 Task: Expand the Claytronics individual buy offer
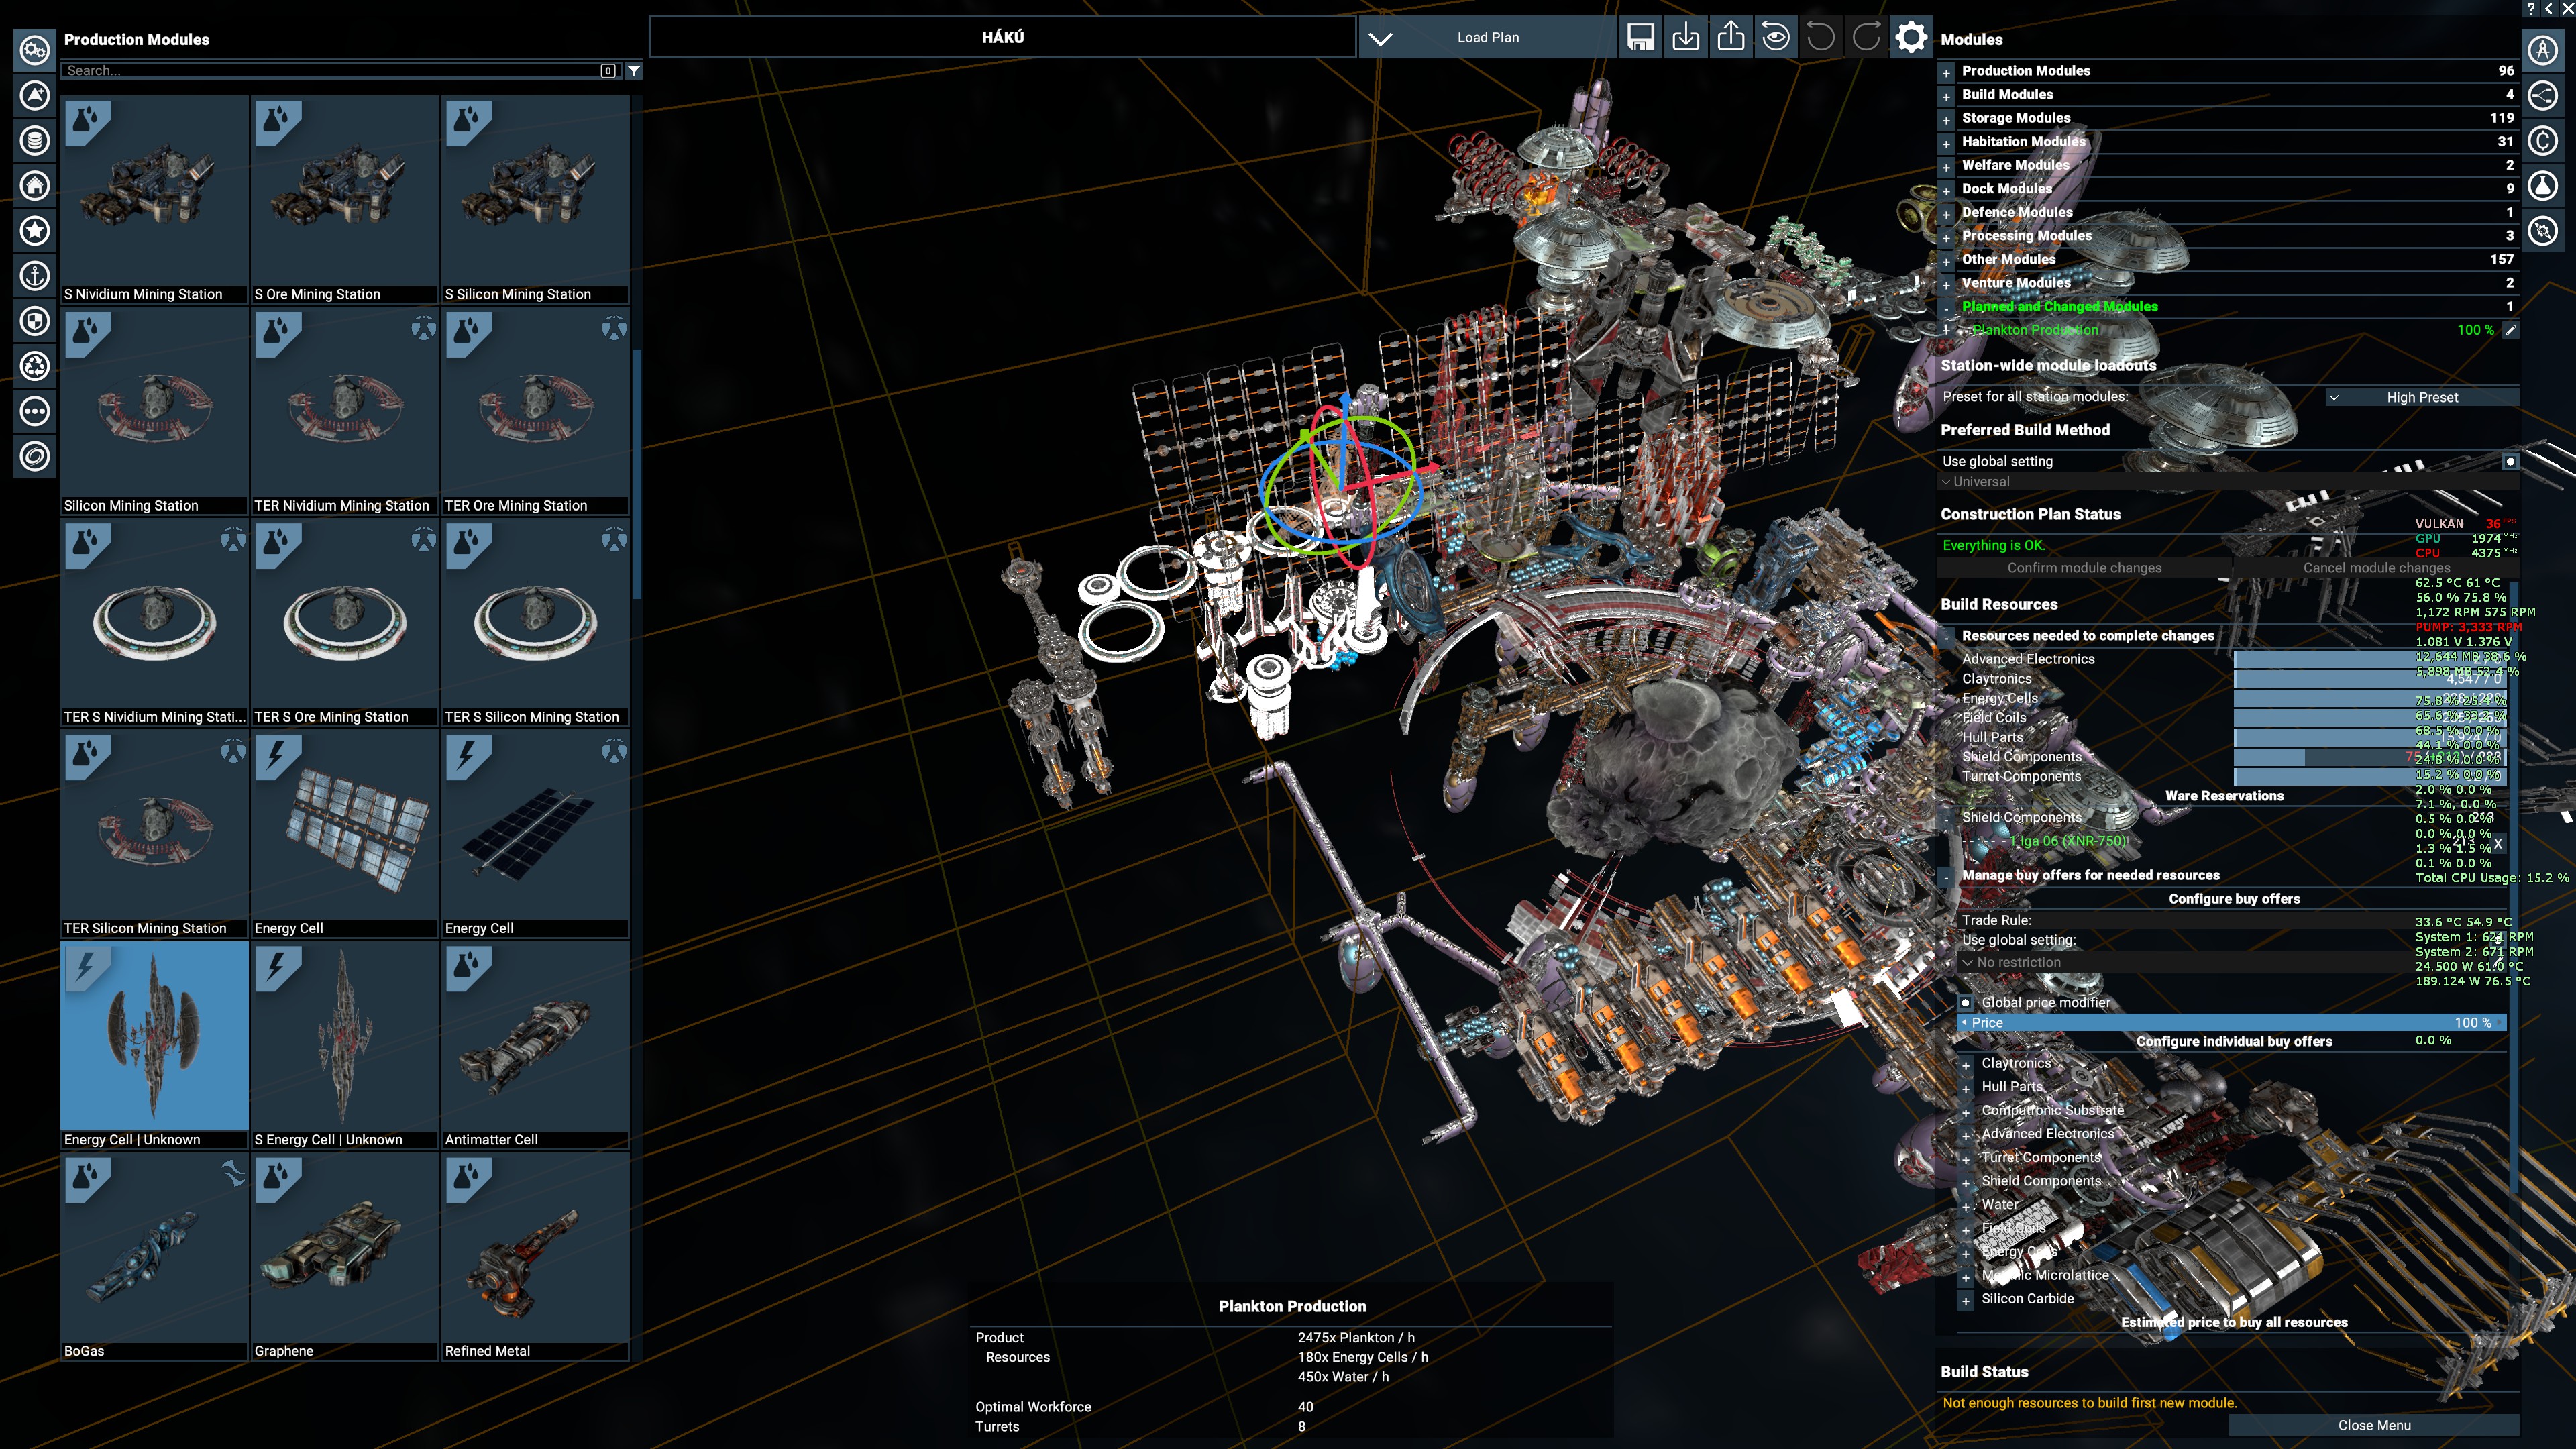tap(1966, 1065)
